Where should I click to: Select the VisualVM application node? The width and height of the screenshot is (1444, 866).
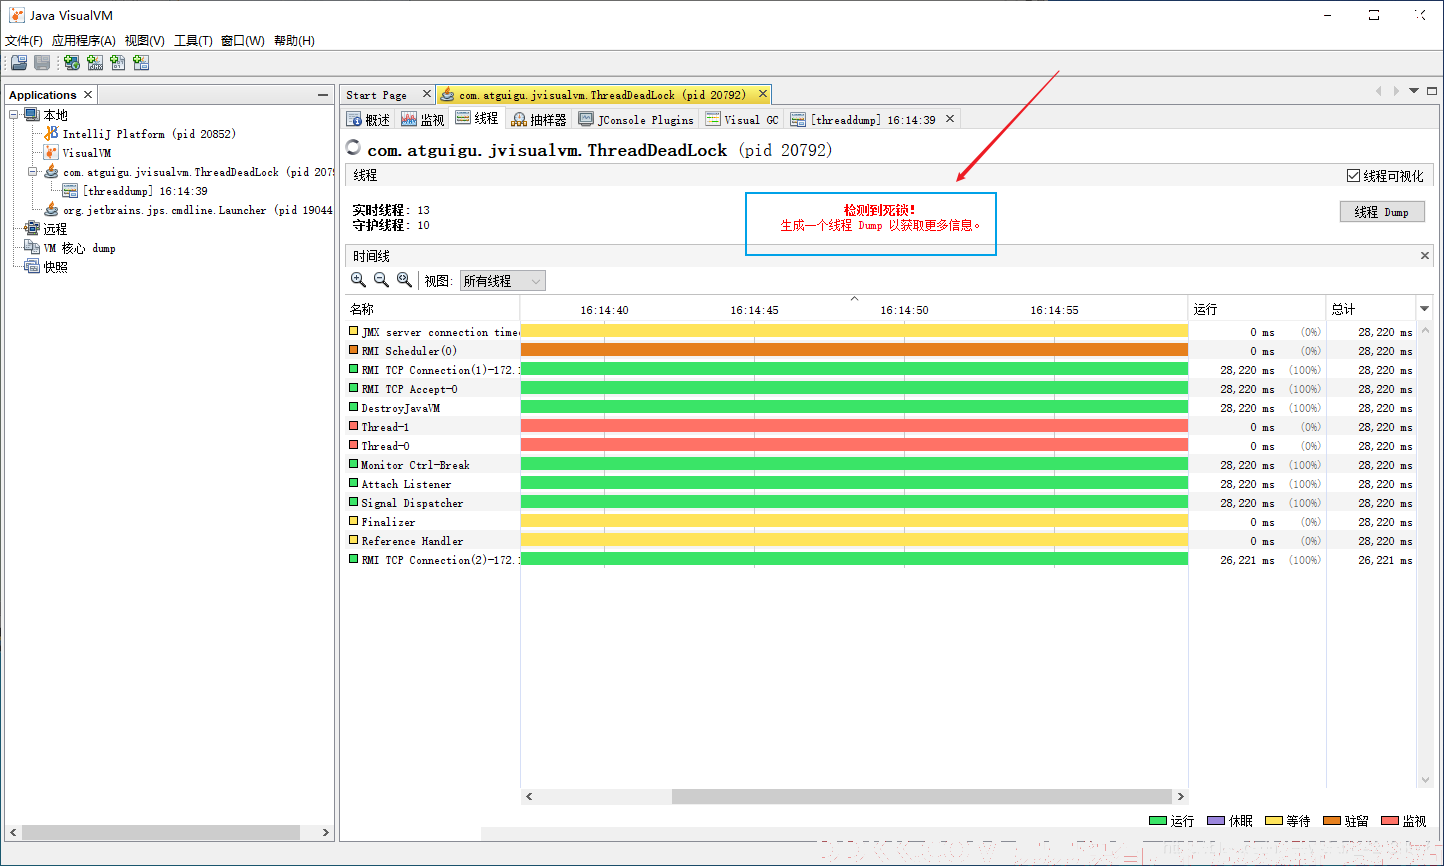tap(77, 153)
